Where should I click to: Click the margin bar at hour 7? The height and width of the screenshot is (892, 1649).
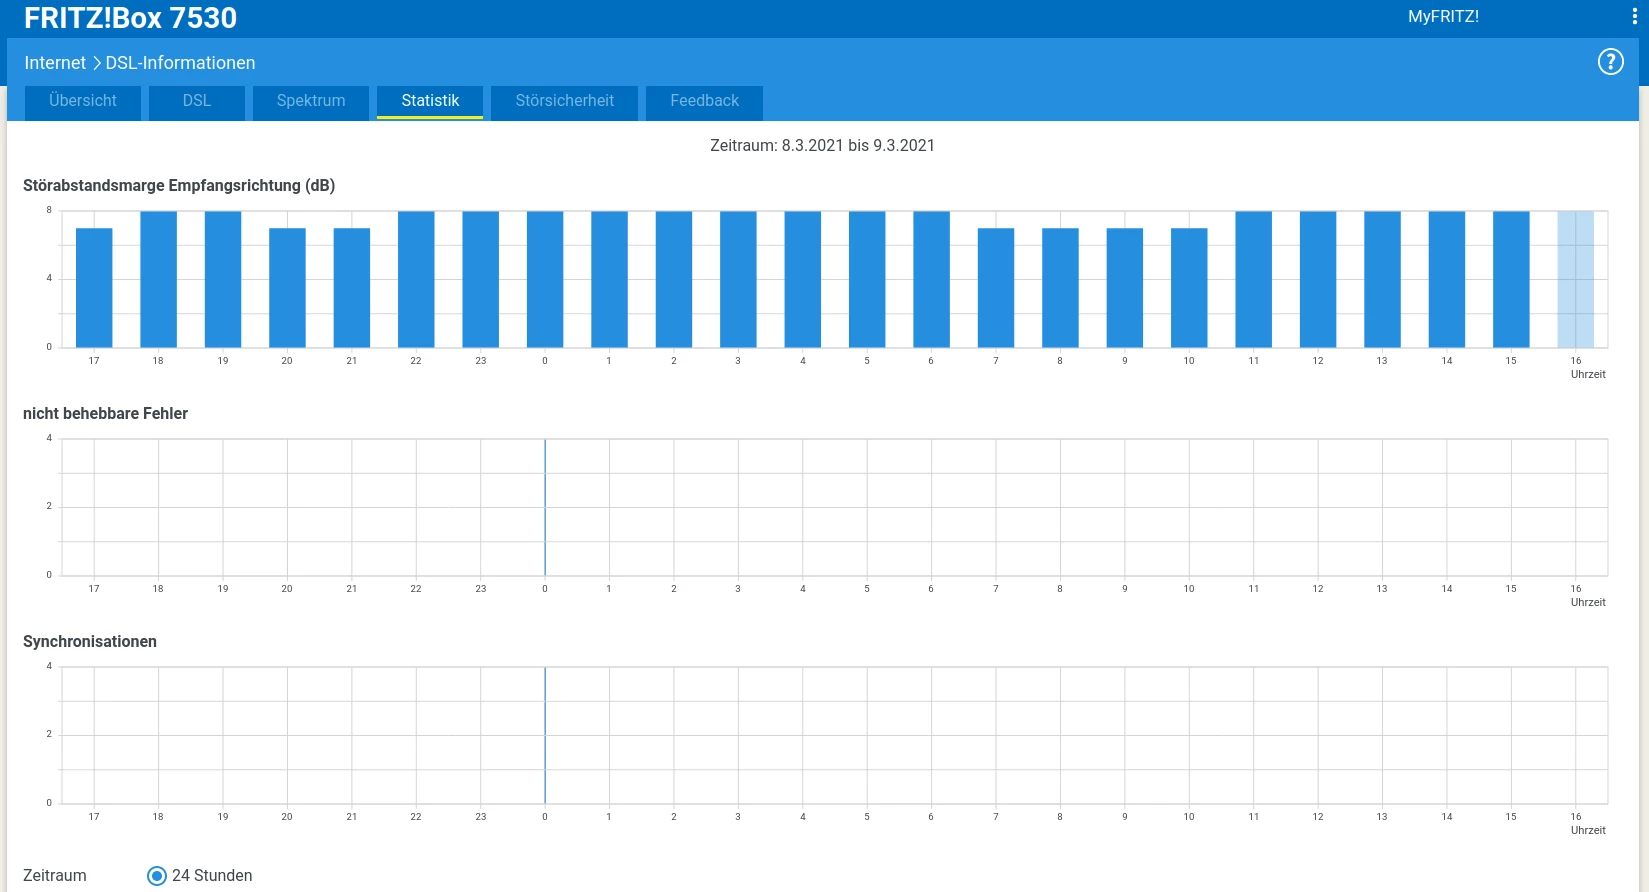click(x=996, y=288)
